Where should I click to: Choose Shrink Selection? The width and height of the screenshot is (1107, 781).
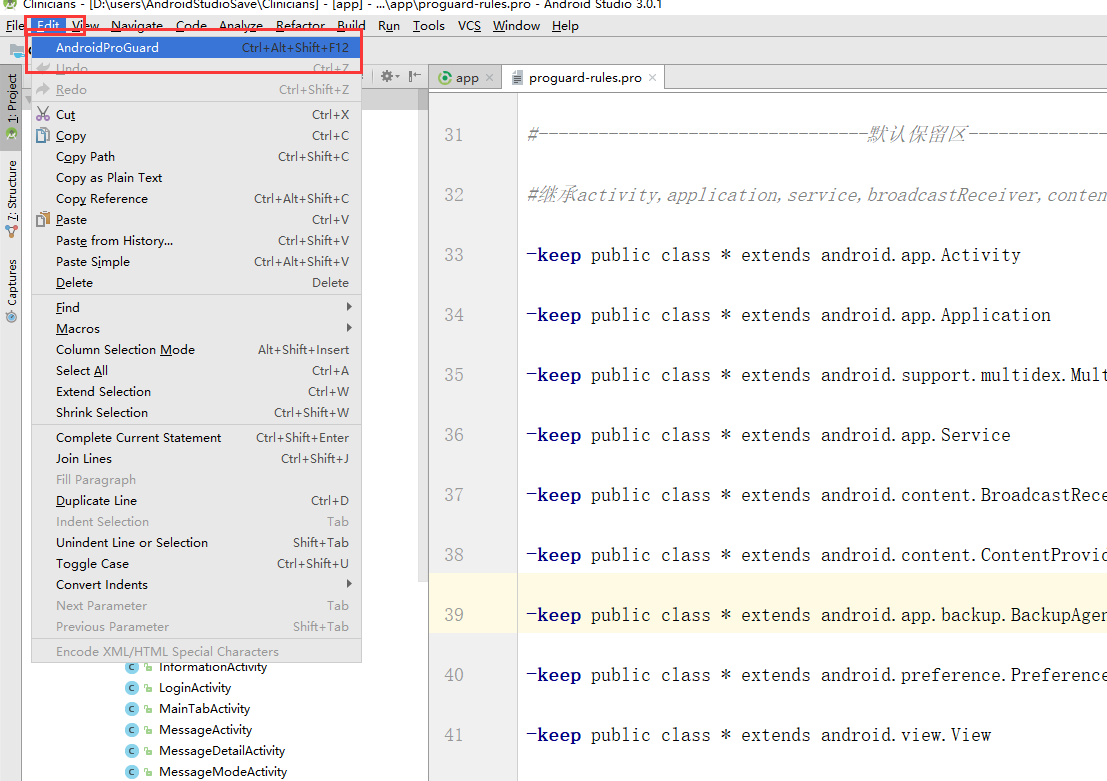coord(196,412)
